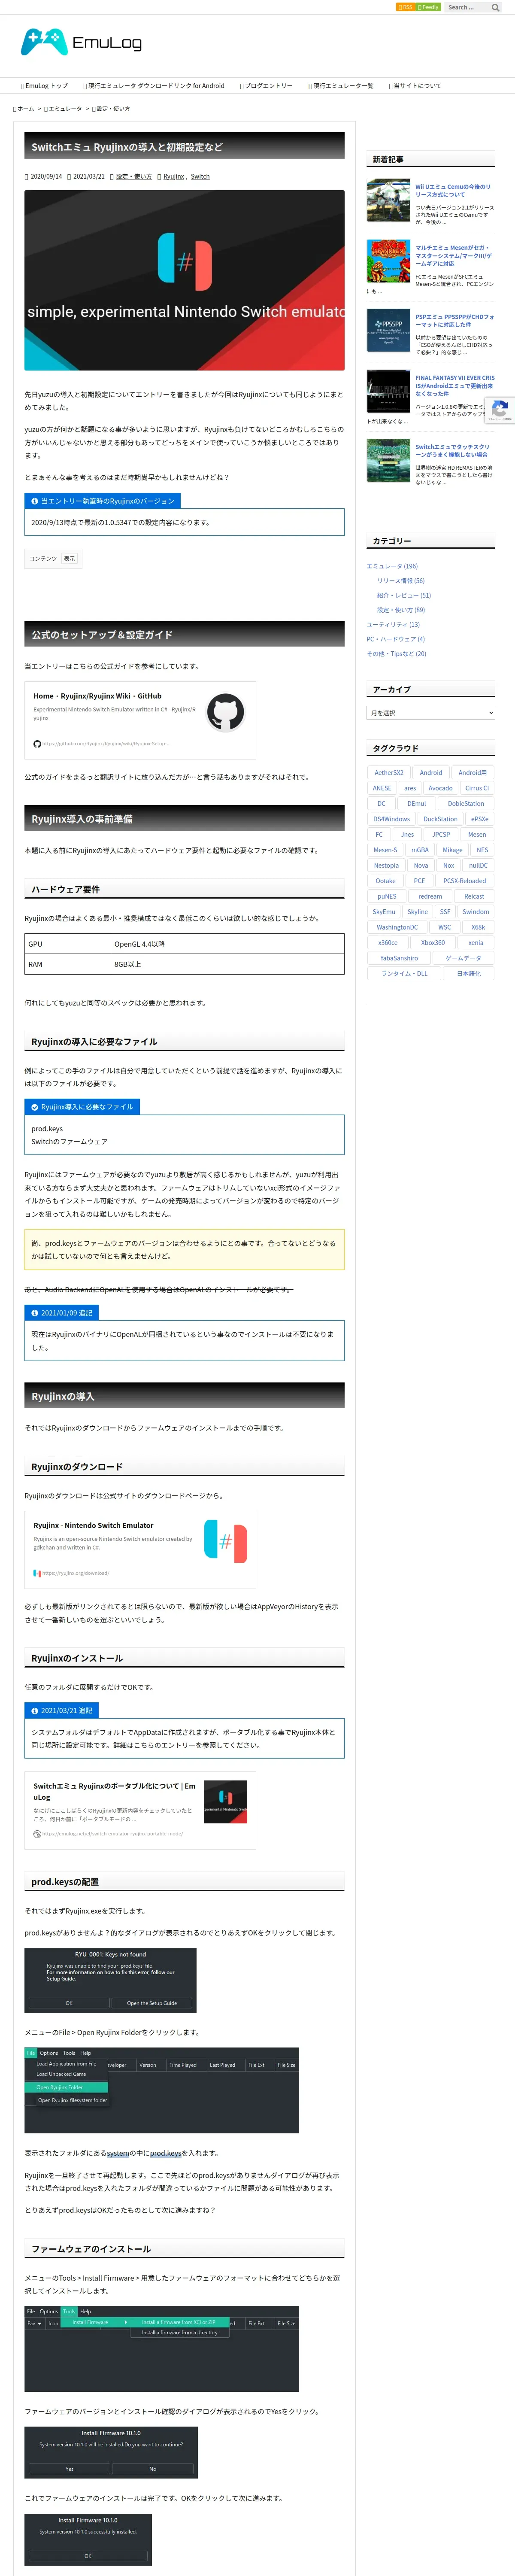The image size is (515, 2576).
Task: Click the Skyline tag
Action: point(417,912)
